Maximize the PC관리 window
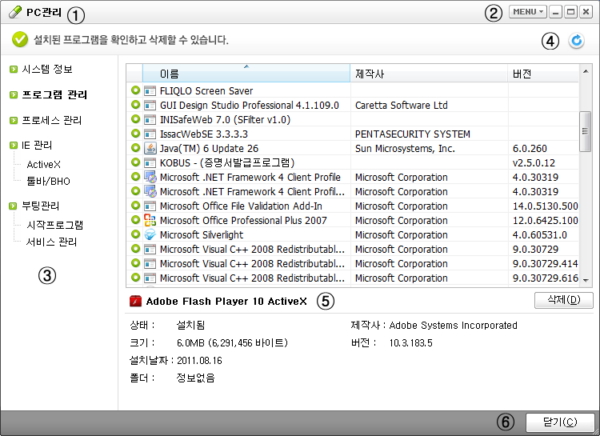Image resolution: width=600 pixels, height=436 pixels. coord(571,12)
